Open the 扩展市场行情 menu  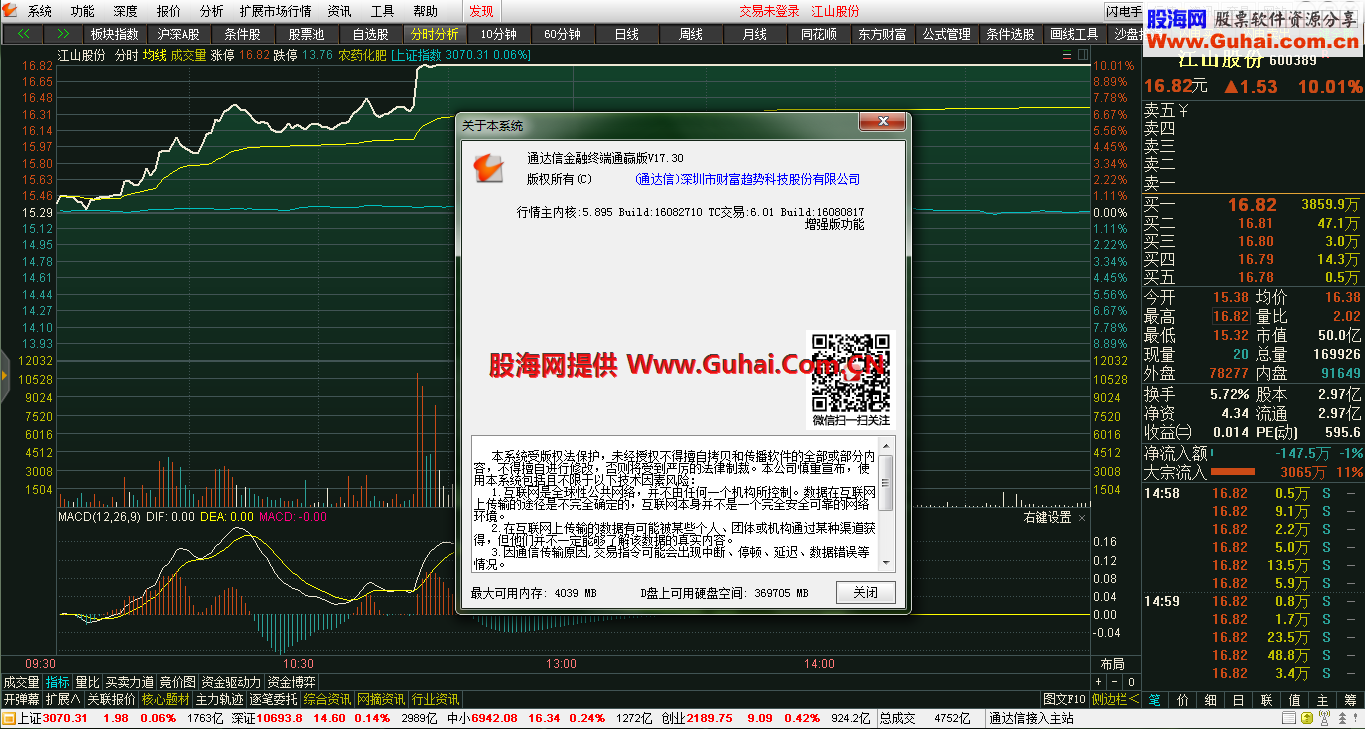point(275,11)
